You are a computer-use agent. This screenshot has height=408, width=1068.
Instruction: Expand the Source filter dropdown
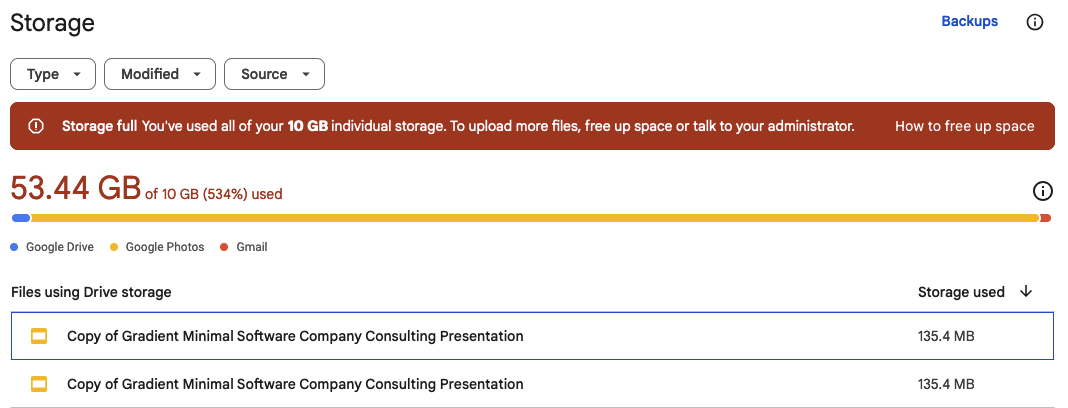(x=274, y=74)
